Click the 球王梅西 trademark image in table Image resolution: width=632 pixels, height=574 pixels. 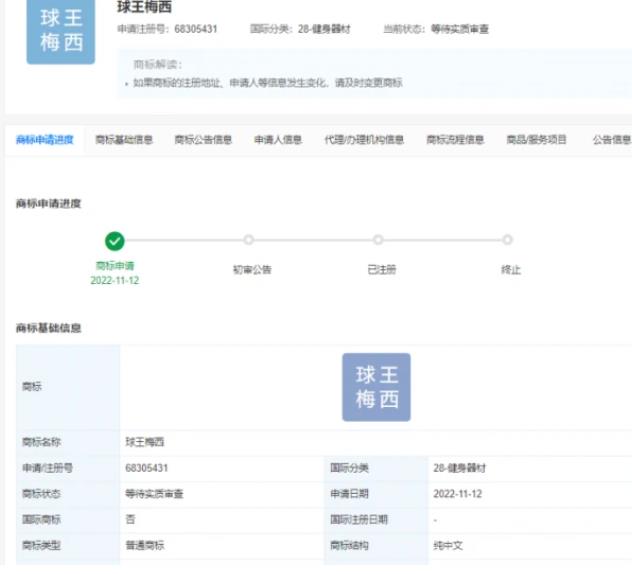(x=376, y=387)
